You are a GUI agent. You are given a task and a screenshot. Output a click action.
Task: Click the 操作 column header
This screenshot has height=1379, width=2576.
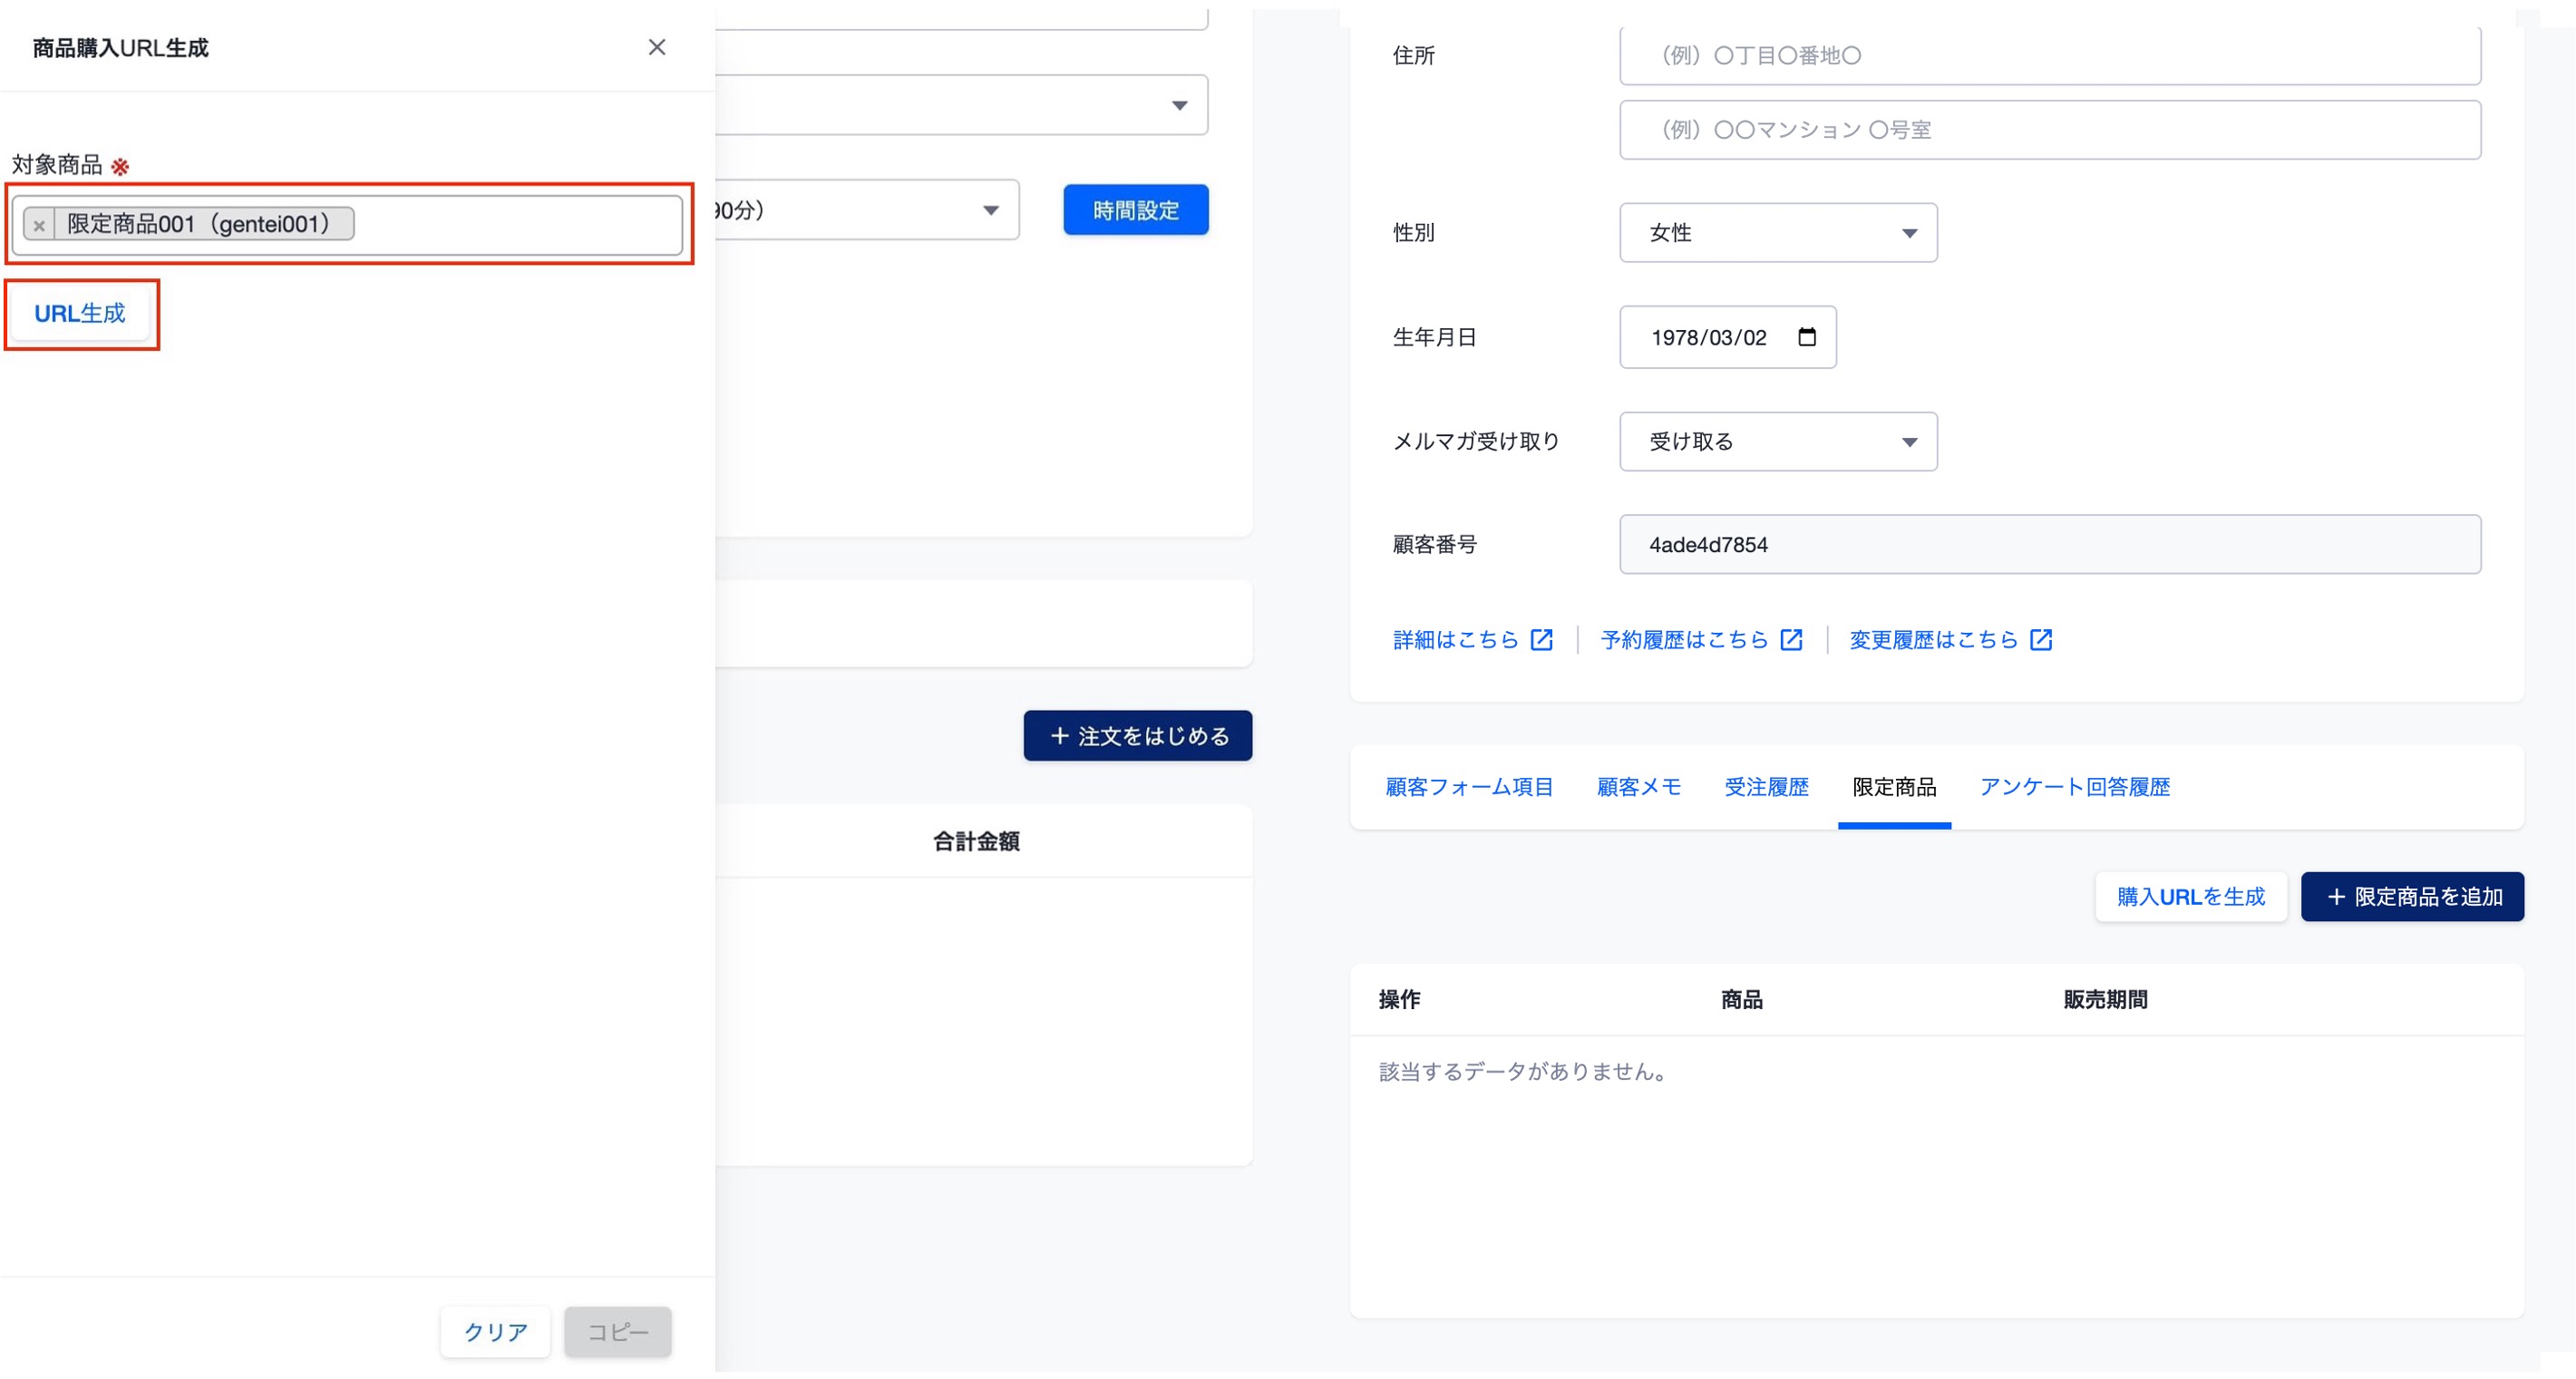click(1399, 1000)
